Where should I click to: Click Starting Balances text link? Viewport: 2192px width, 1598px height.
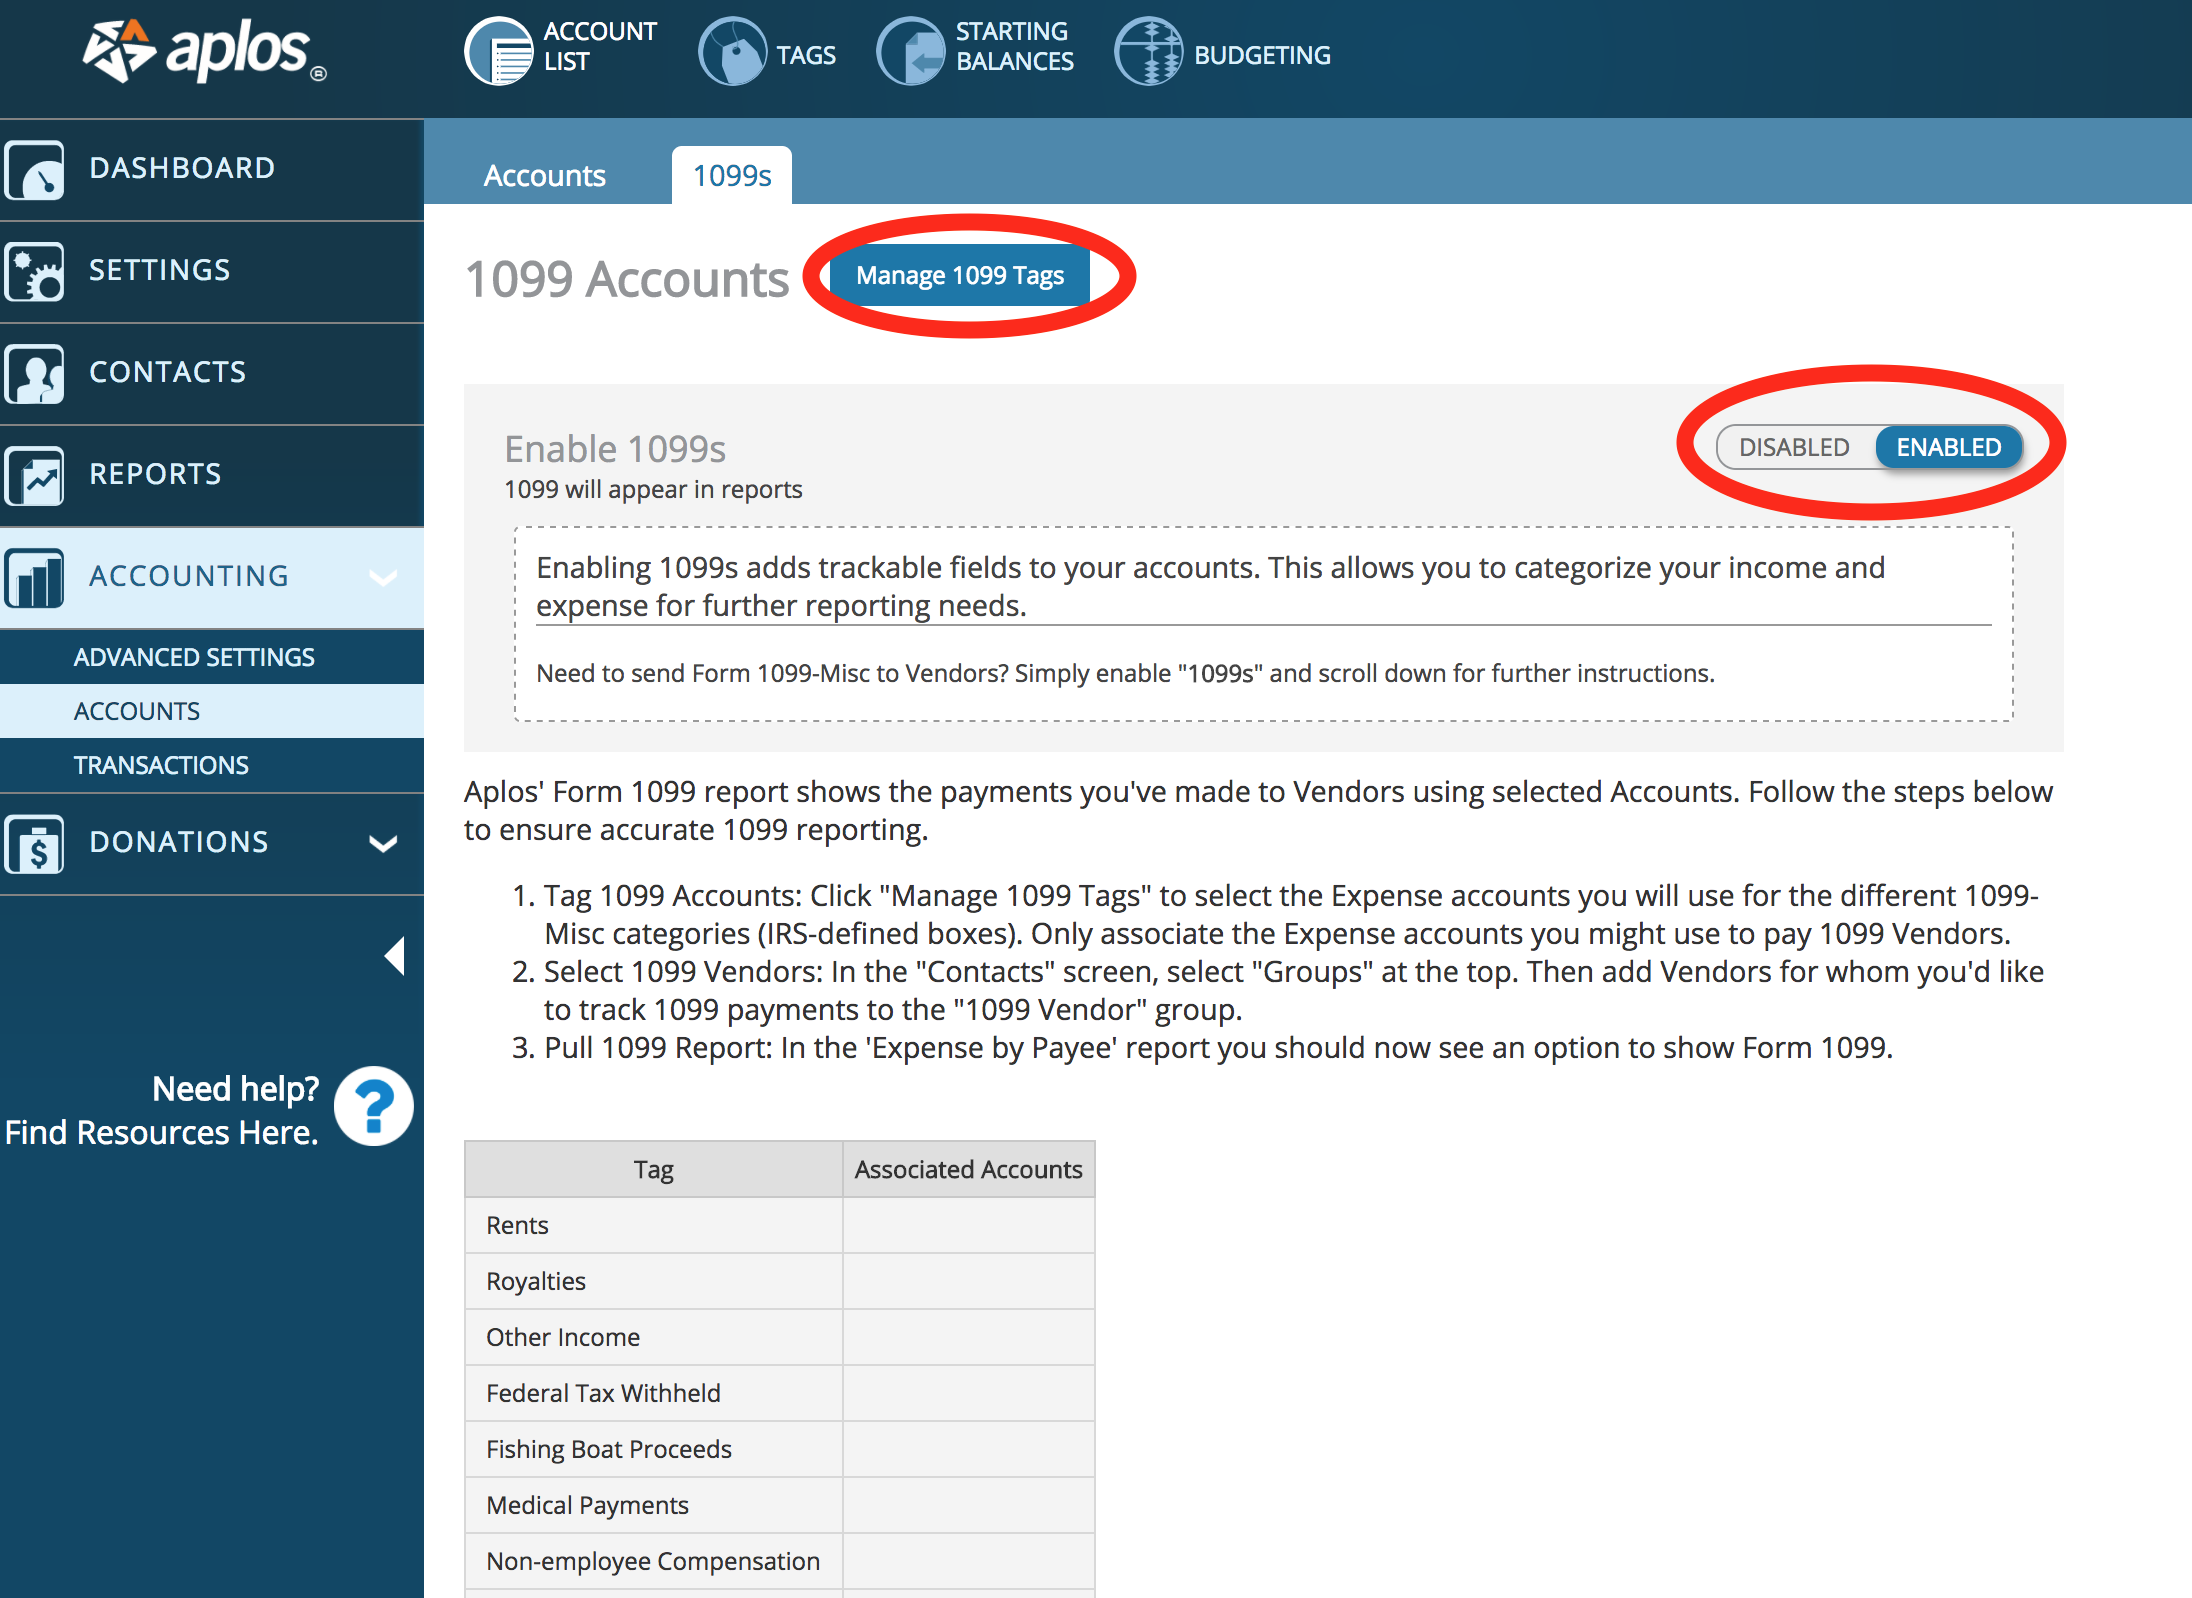(x=1015, y=46)
